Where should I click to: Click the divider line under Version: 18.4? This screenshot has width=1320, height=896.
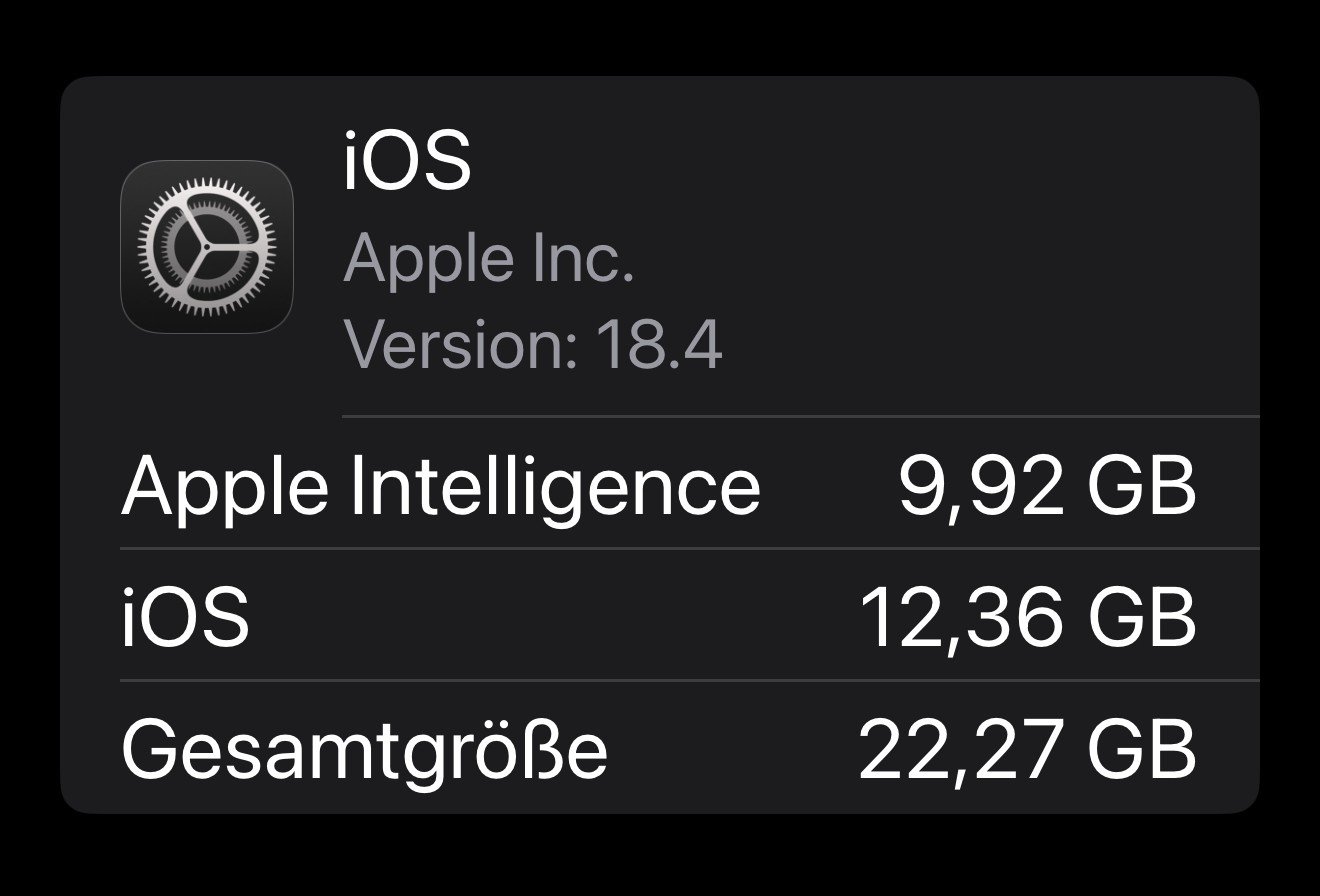click(x=800, y=415)
